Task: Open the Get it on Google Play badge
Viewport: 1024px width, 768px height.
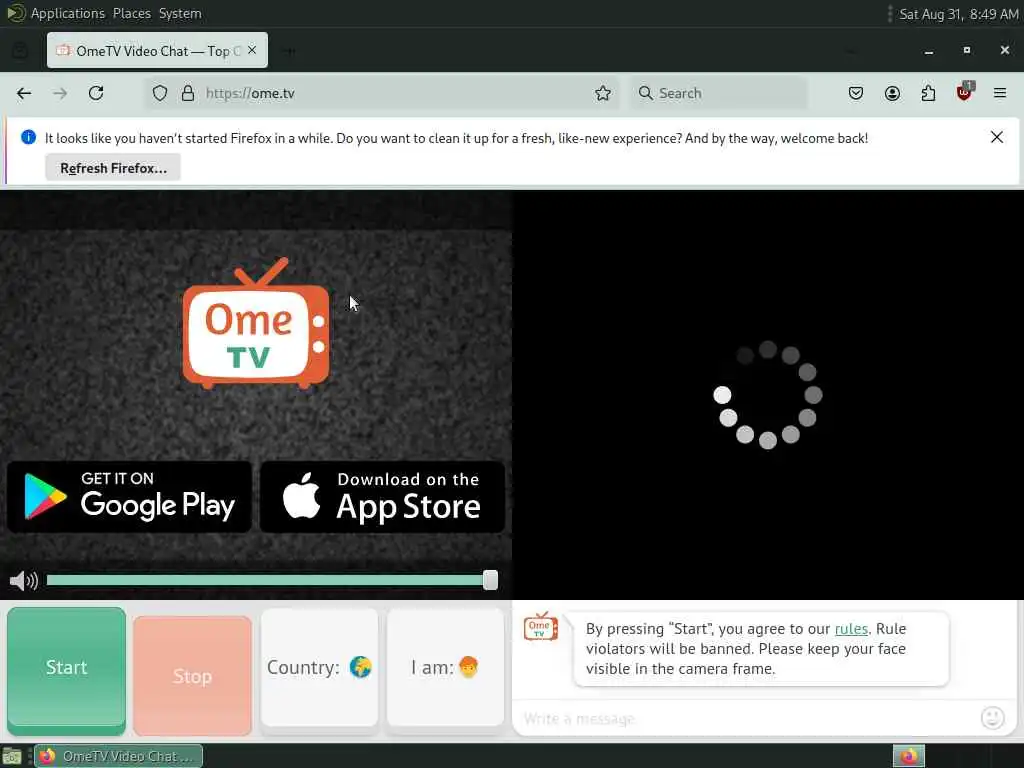Action: (x=129, y=497)
